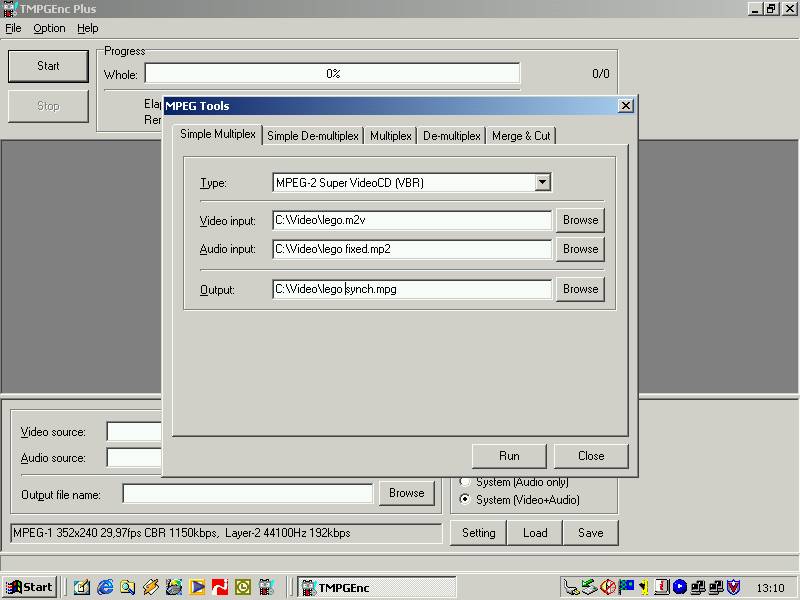Click the Setting button in main window
800x600 pixels.
click(x=479, y=533)
